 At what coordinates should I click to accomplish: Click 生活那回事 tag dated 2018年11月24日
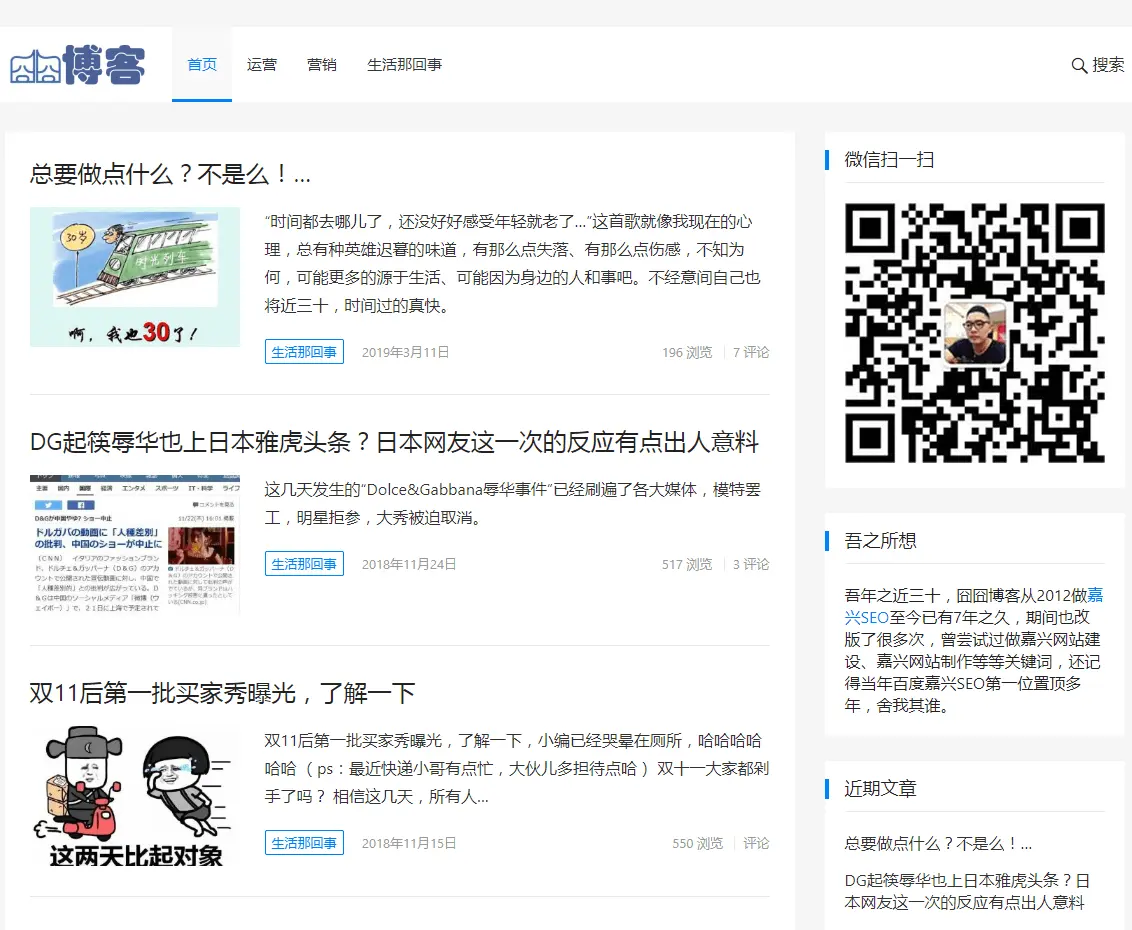(x=304, y=564)
